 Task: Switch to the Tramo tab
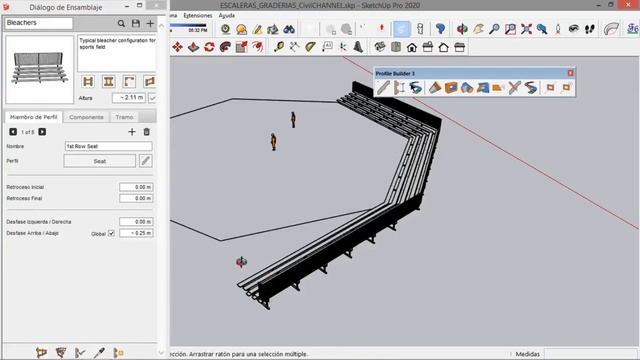coord(124,117)
